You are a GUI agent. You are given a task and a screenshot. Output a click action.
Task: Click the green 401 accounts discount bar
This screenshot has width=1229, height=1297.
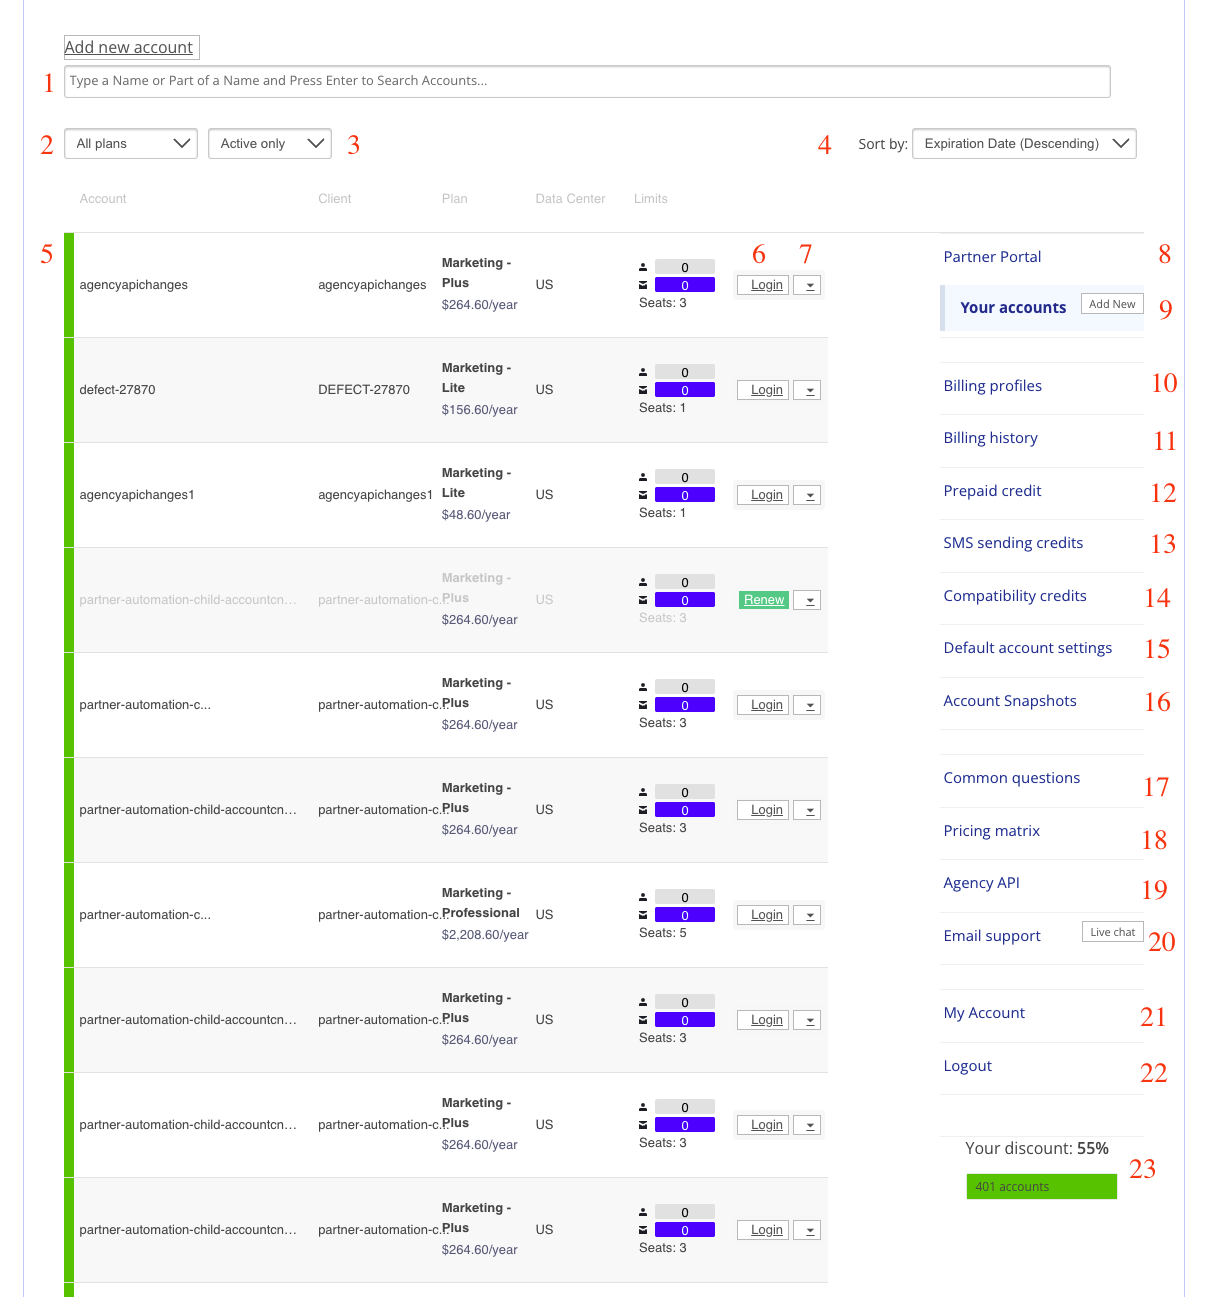[1041, 1187]
